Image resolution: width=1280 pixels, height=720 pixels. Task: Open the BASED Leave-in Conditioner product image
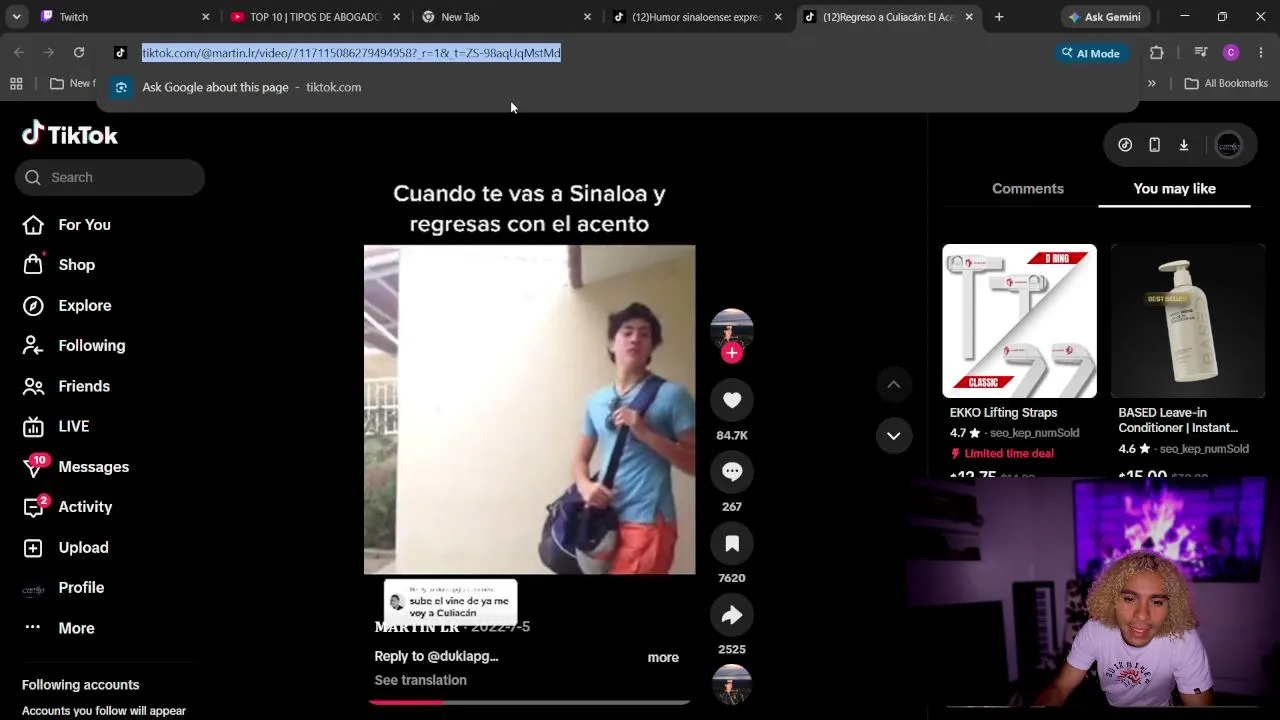[x=1188, y=321]
